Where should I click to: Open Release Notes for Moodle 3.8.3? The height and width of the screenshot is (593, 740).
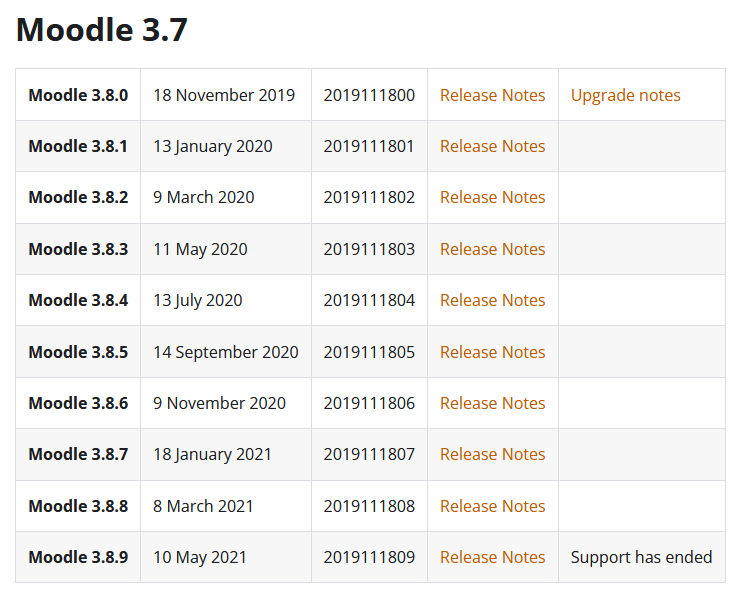coord(492,249)
